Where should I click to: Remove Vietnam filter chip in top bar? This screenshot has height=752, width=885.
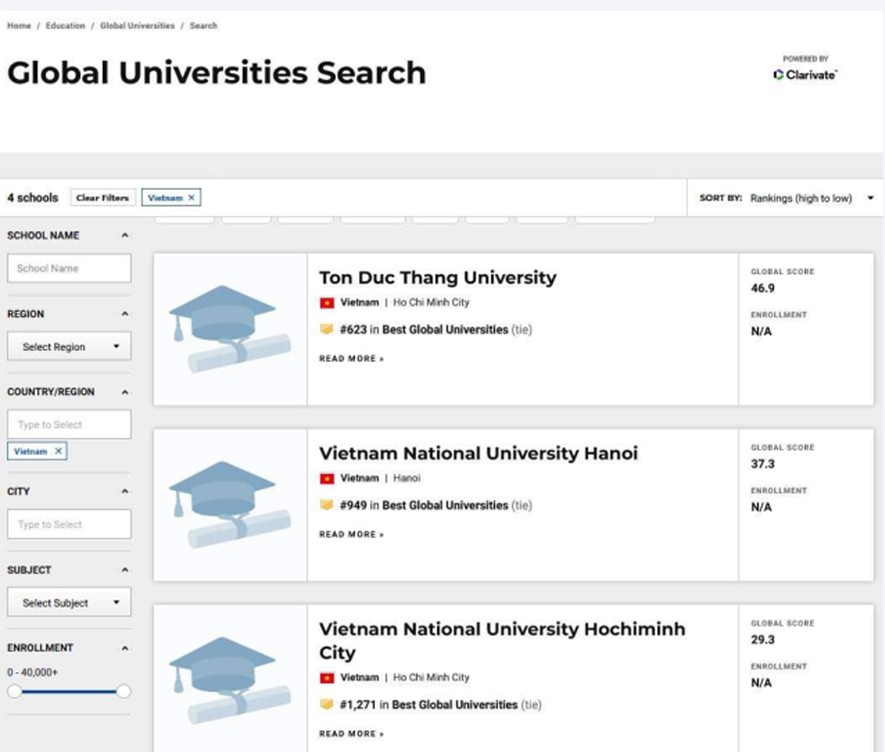[x=192, y=198]
